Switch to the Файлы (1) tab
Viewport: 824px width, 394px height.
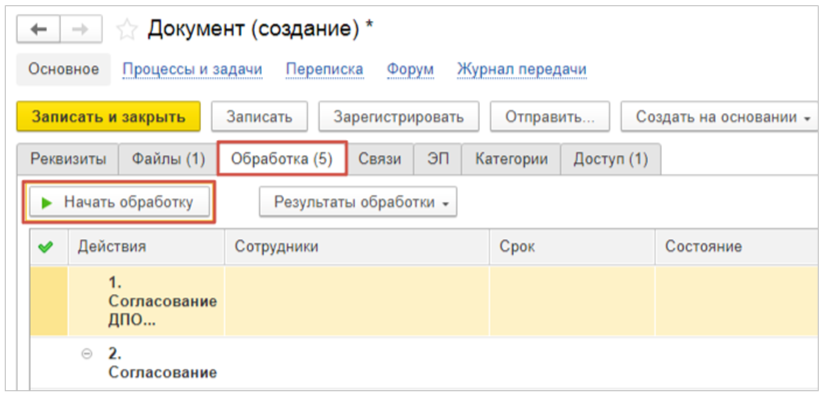[168, 159]
